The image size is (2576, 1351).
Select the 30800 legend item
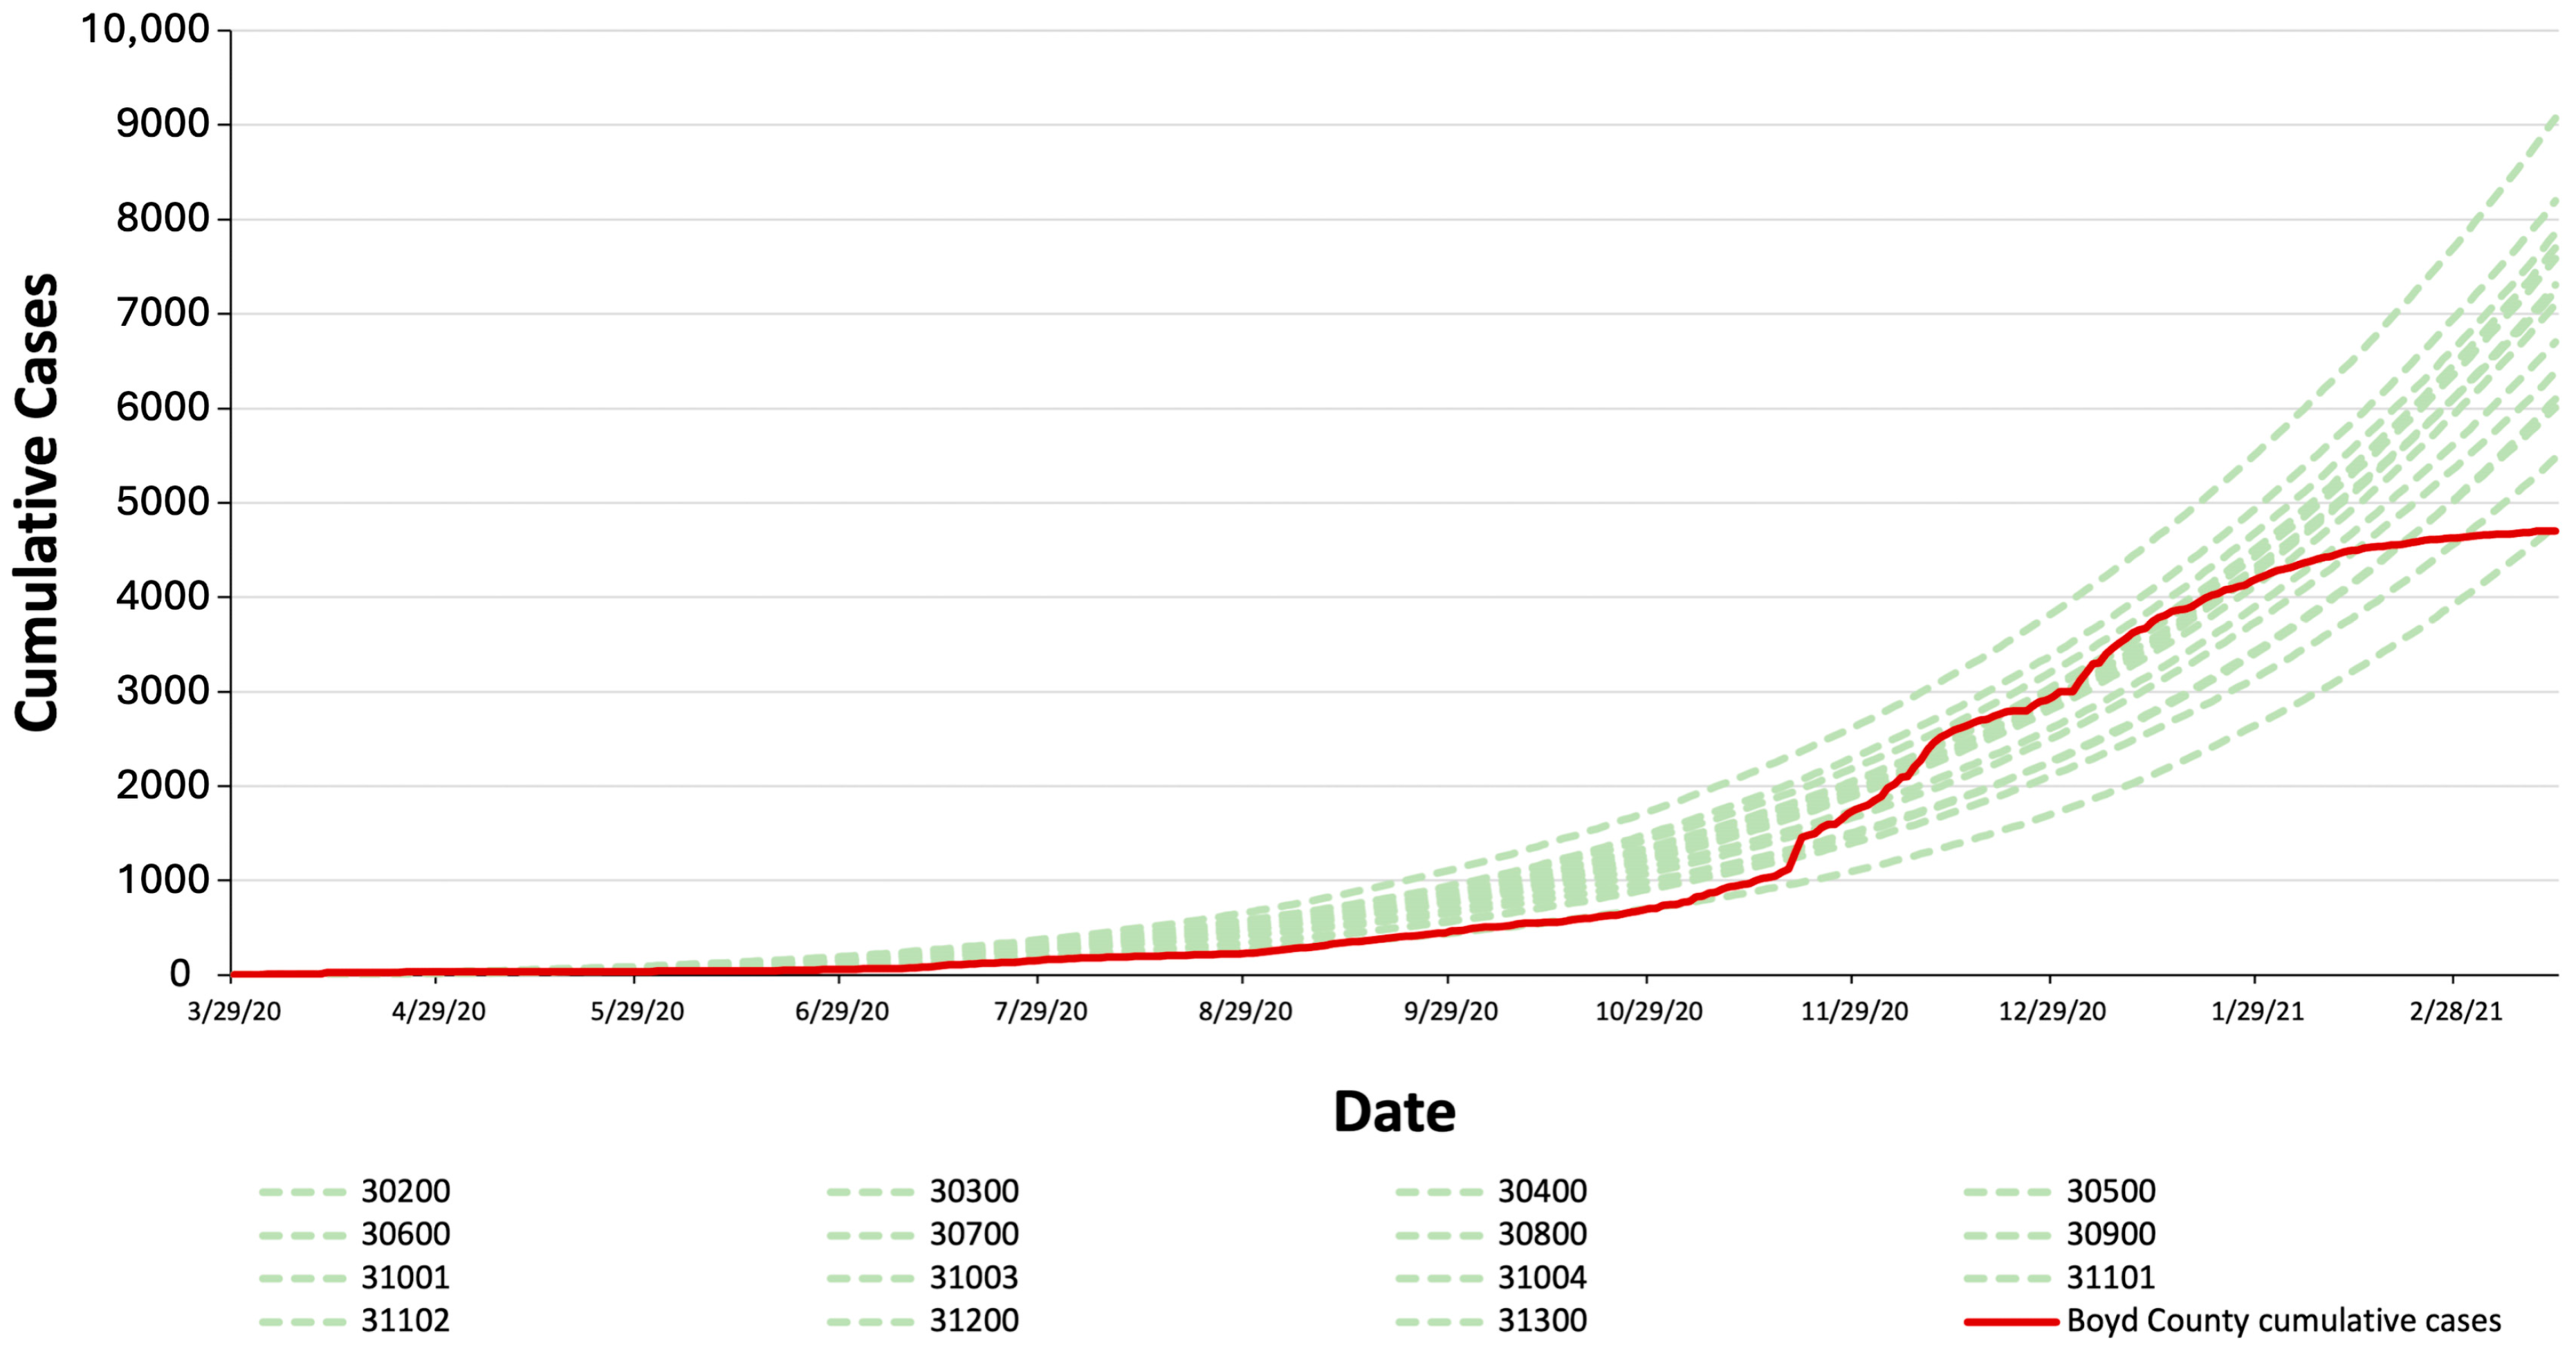pyautogui.click(x=1542, y=1234)
